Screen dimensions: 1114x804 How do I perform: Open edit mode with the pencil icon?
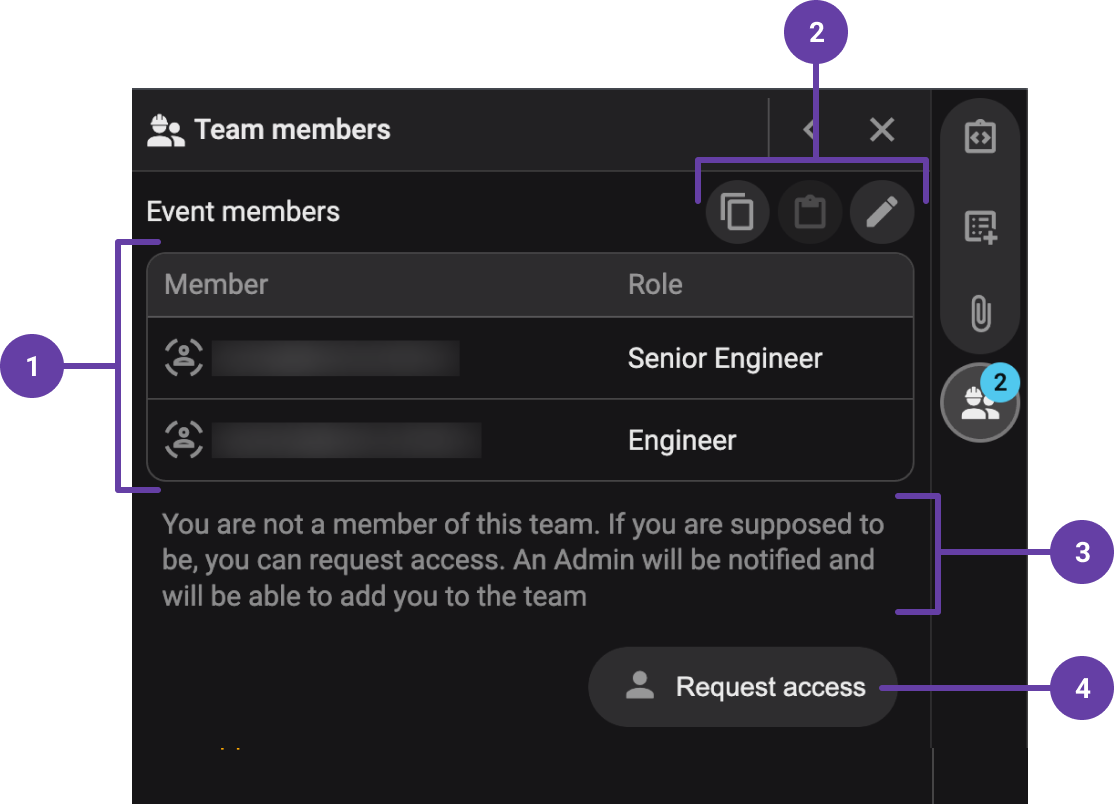point(881,211)
